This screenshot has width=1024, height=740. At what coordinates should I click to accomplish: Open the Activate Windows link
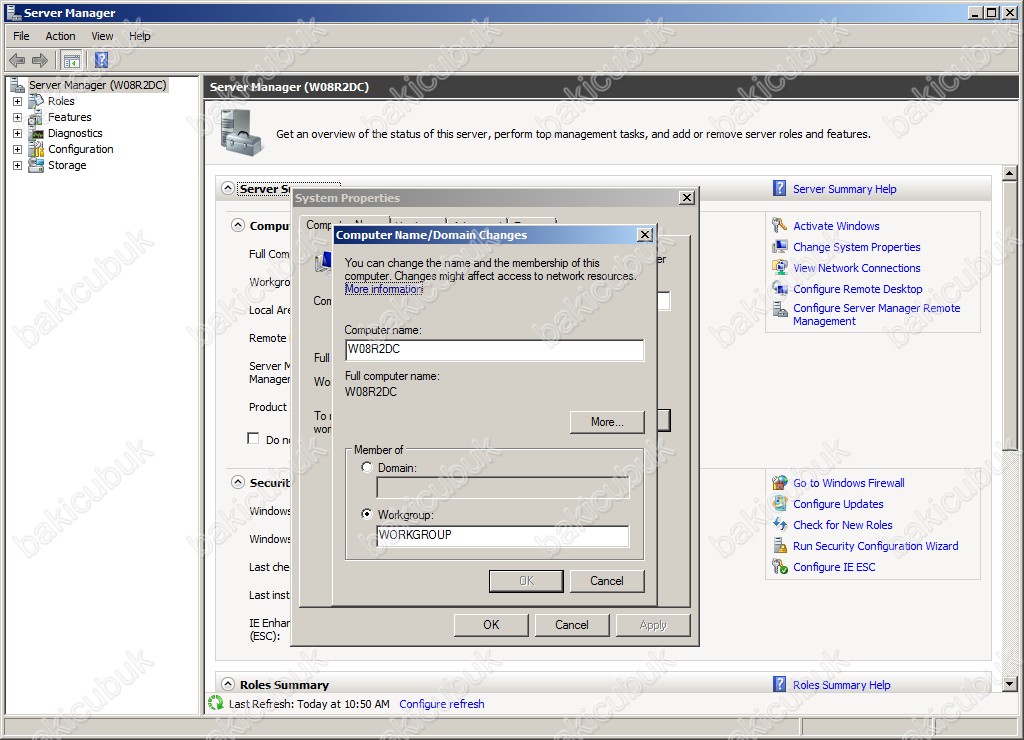836,226
